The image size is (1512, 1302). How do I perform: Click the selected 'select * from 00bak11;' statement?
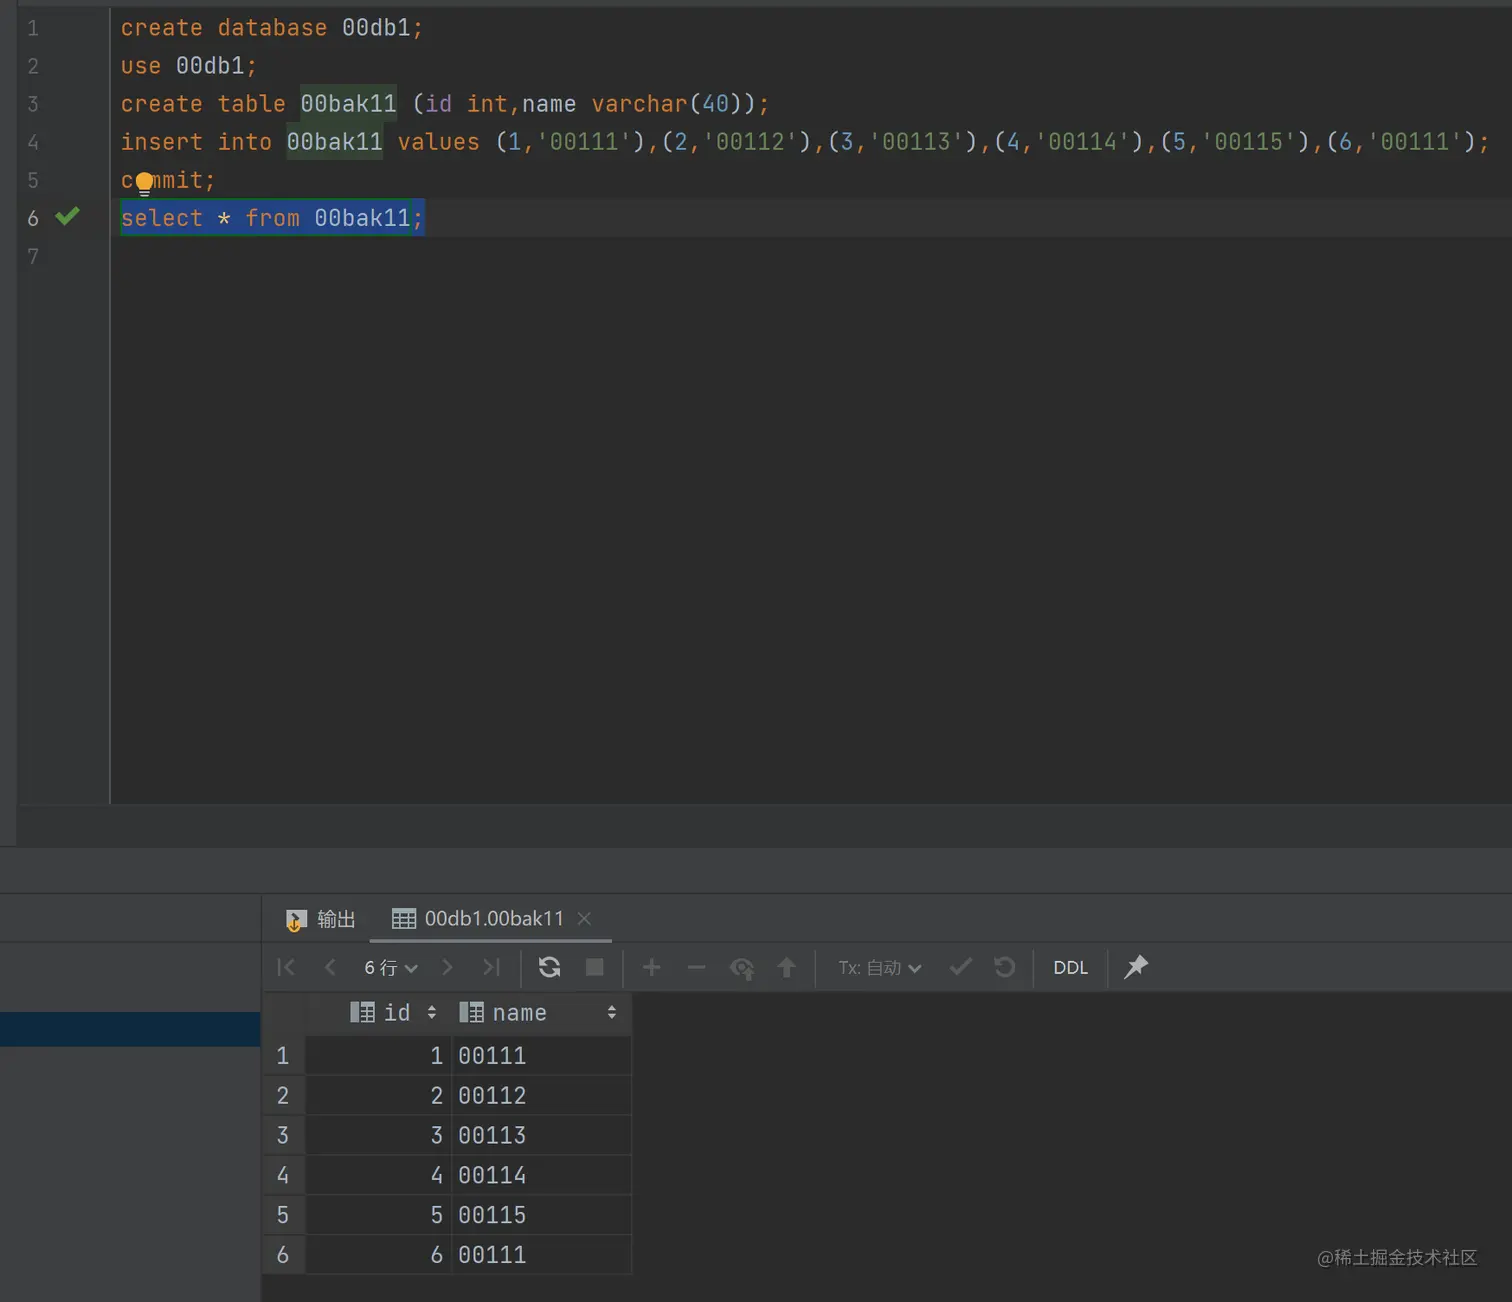click(272, 218)
